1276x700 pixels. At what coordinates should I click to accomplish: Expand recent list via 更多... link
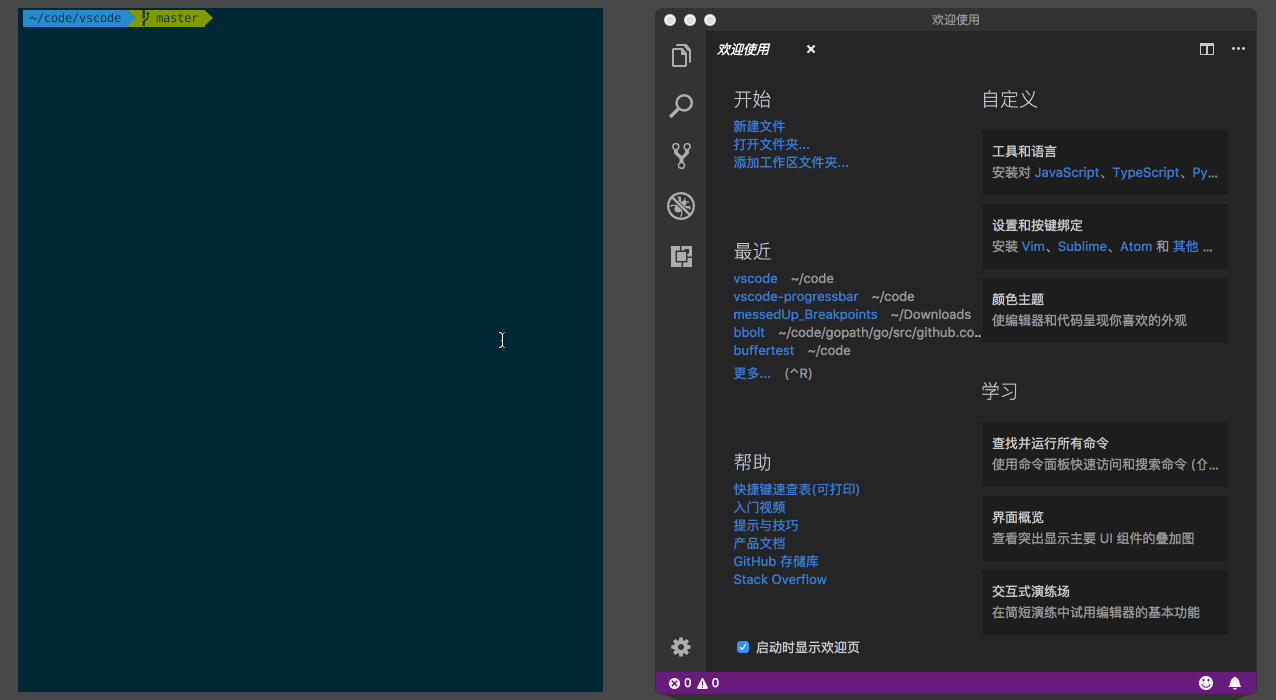point(752,373)
